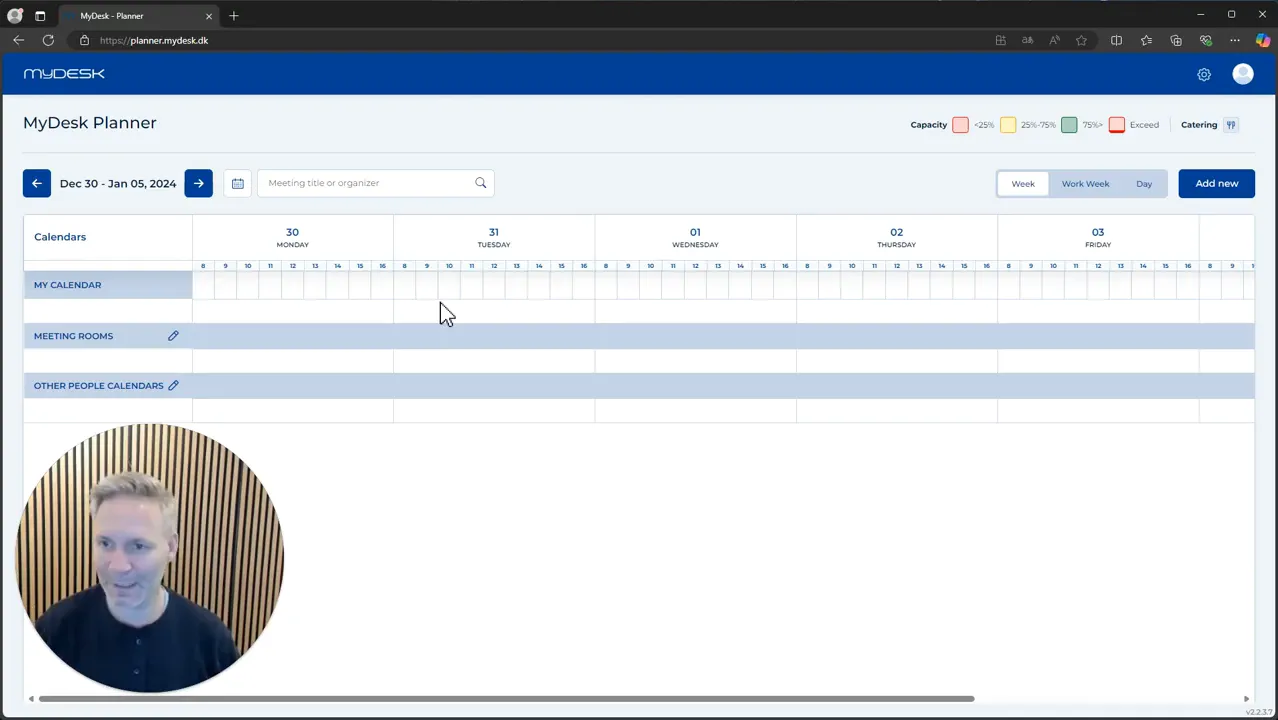Open a new browser tab
Screen dimensions: 1278x720
[234, 16]
